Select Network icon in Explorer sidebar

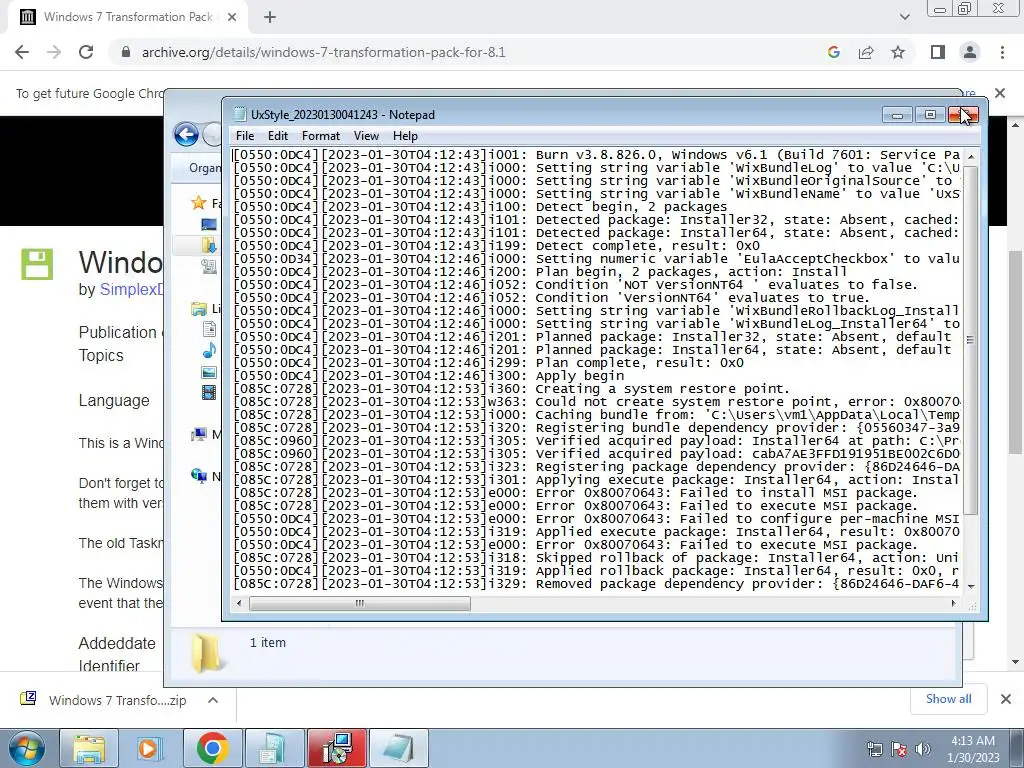coord(199,475)
